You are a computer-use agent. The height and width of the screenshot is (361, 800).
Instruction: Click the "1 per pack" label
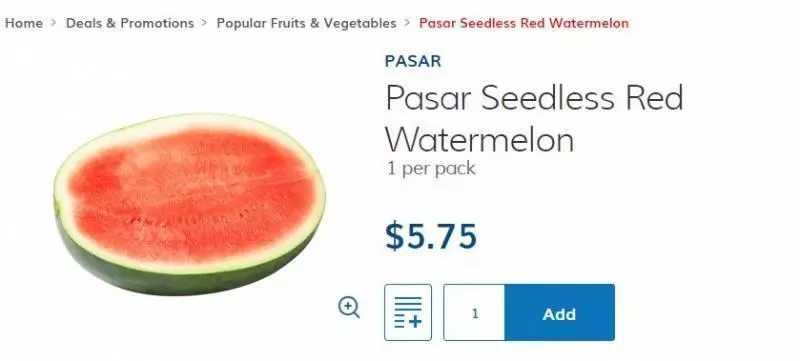(431, 168)
